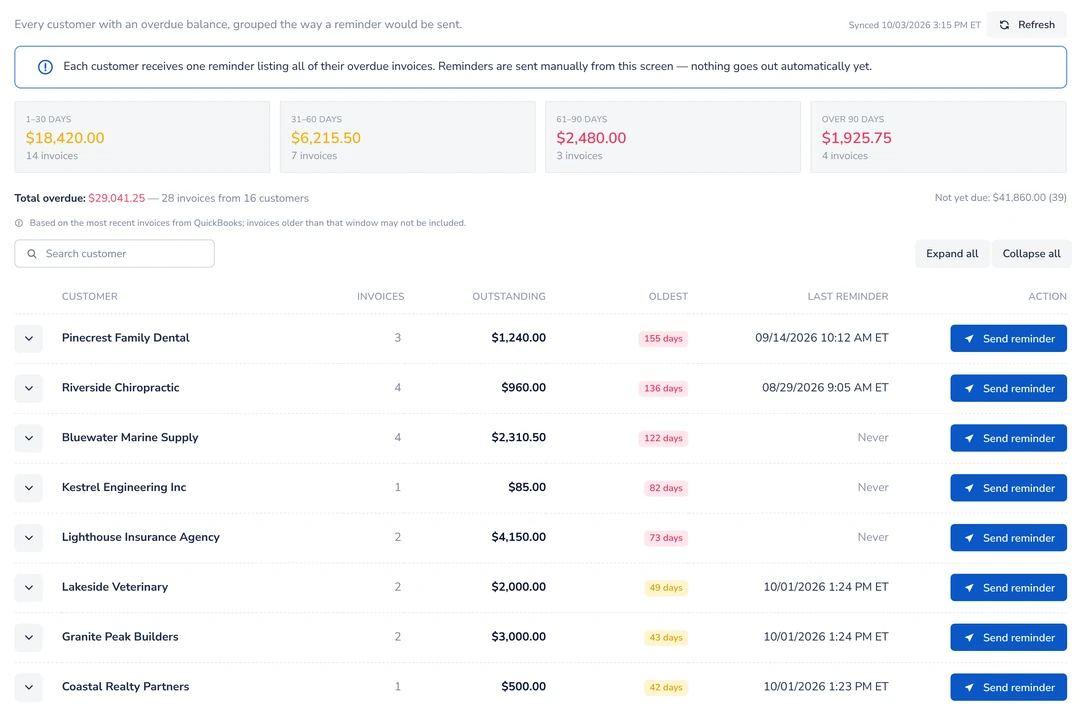Click paper-plane icon in Kestrel Engineering Inc row
Image resolution: width=1080 pixels, height=708 pixels.
[x=969, y=488]
